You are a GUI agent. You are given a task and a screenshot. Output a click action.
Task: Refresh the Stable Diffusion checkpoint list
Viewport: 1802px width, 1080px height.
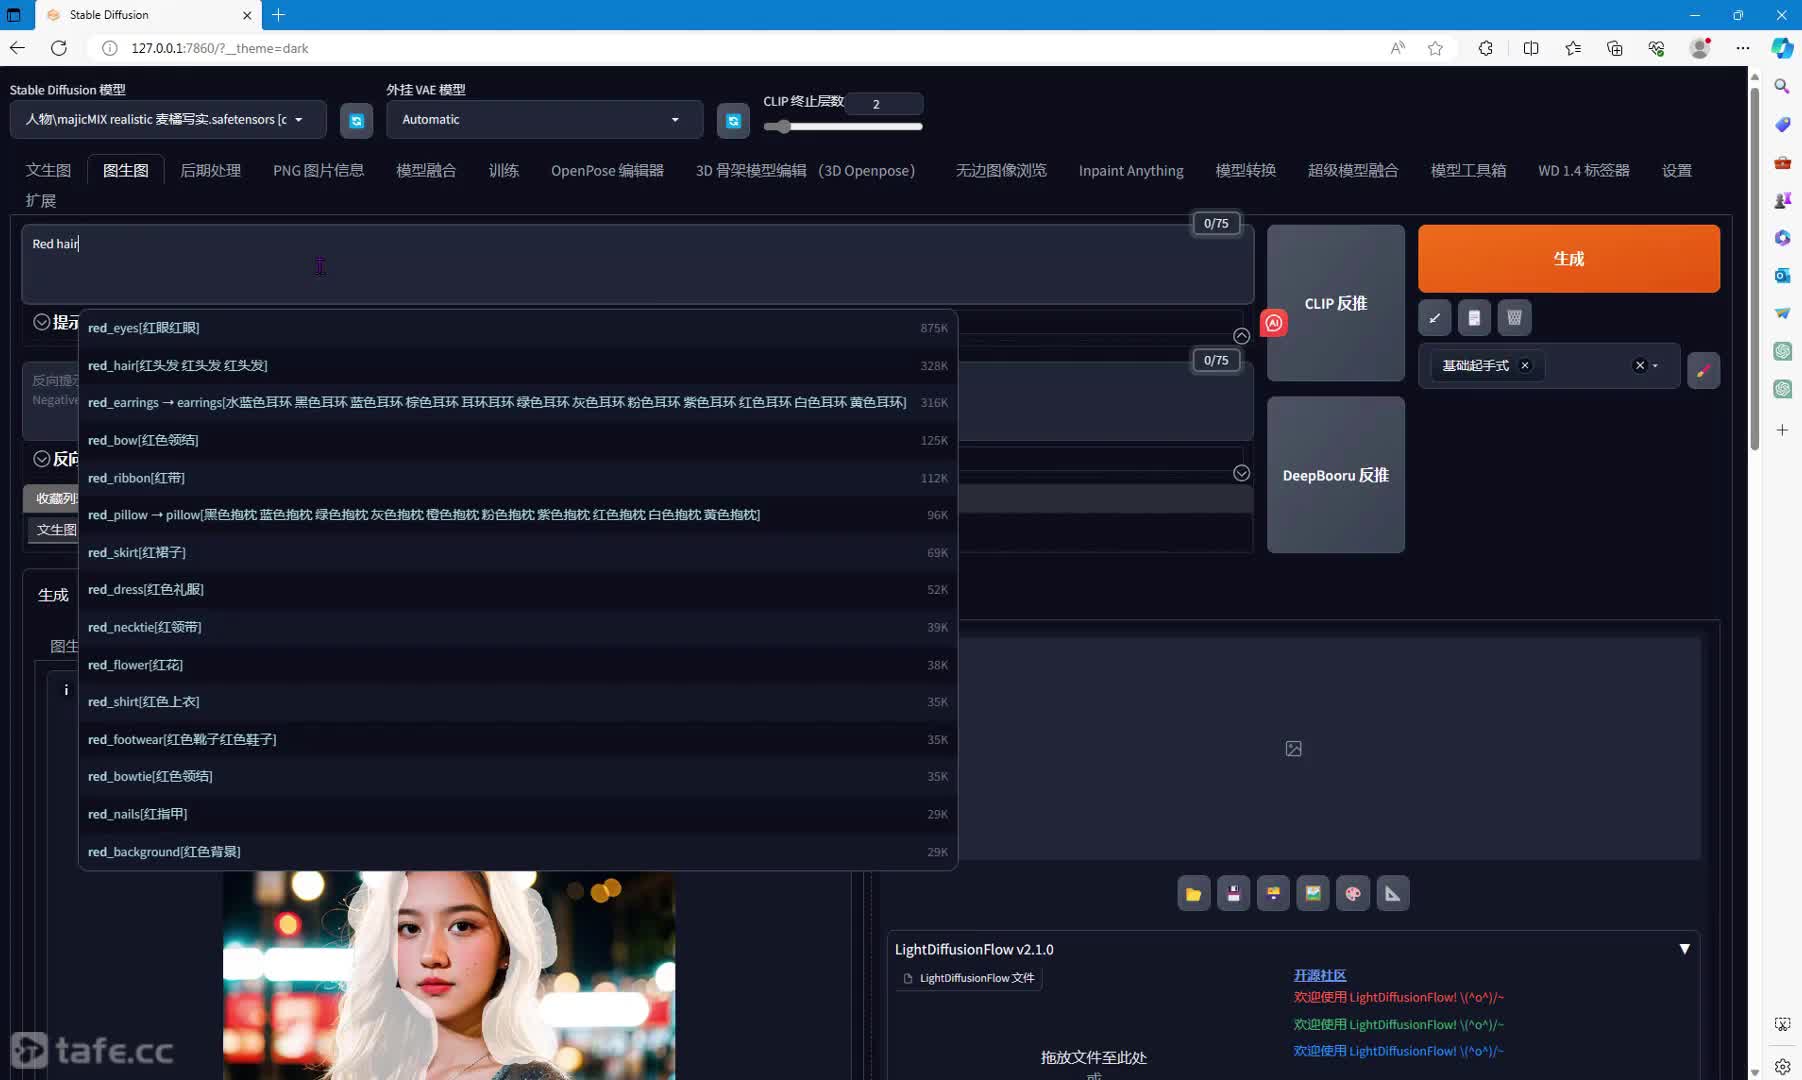click(x=356, y=120)
